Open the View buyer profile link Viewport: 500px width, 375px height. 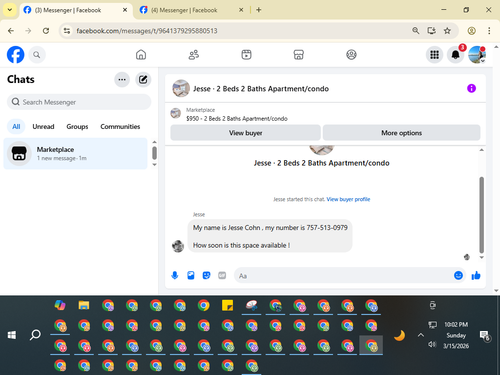(x=348, y=199)
